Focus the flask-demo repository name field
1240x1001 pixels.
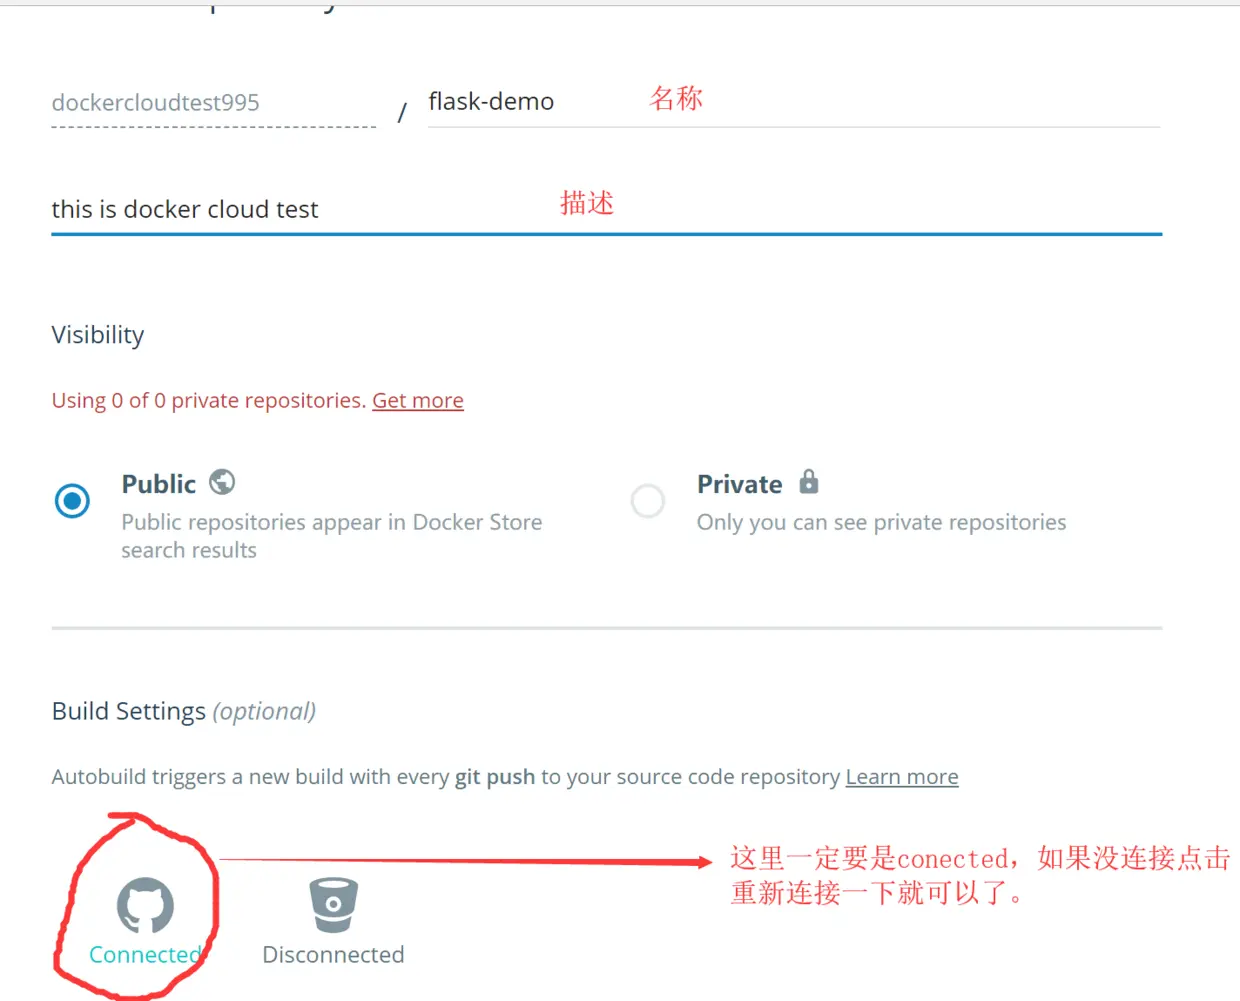coord(794,102)
